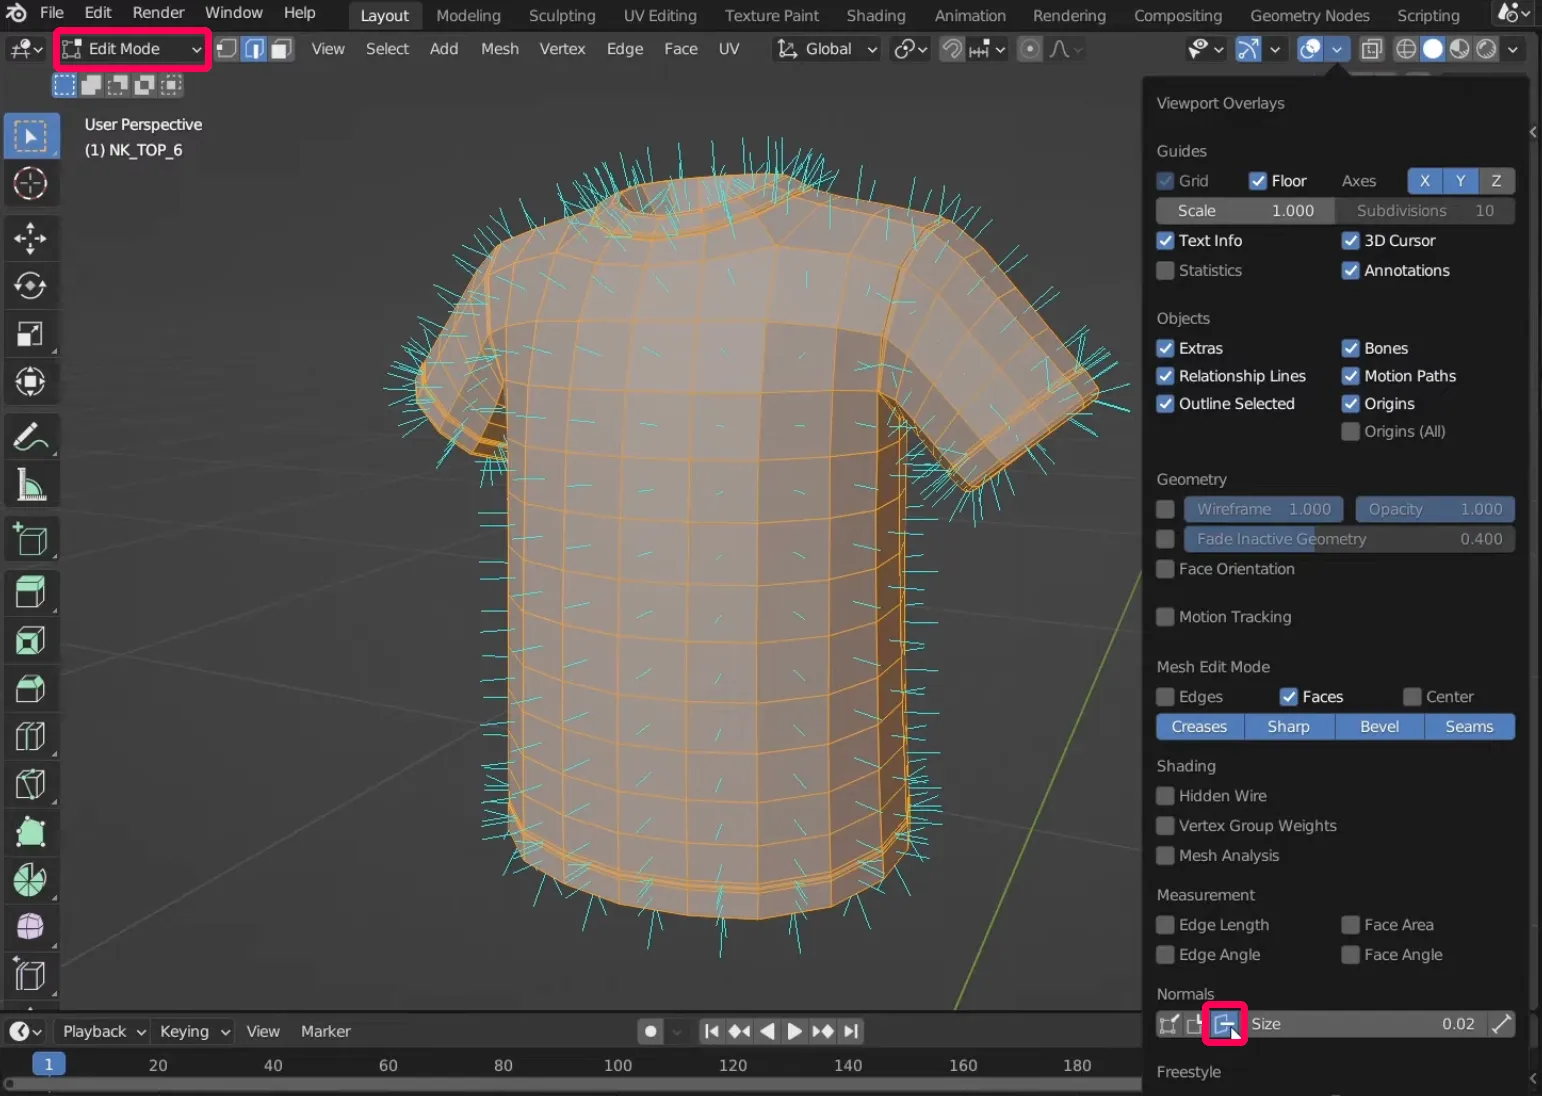This screenshot has height=1096, width=1542.
Task: Select the Rotate tool
Action: pos(31,286)
